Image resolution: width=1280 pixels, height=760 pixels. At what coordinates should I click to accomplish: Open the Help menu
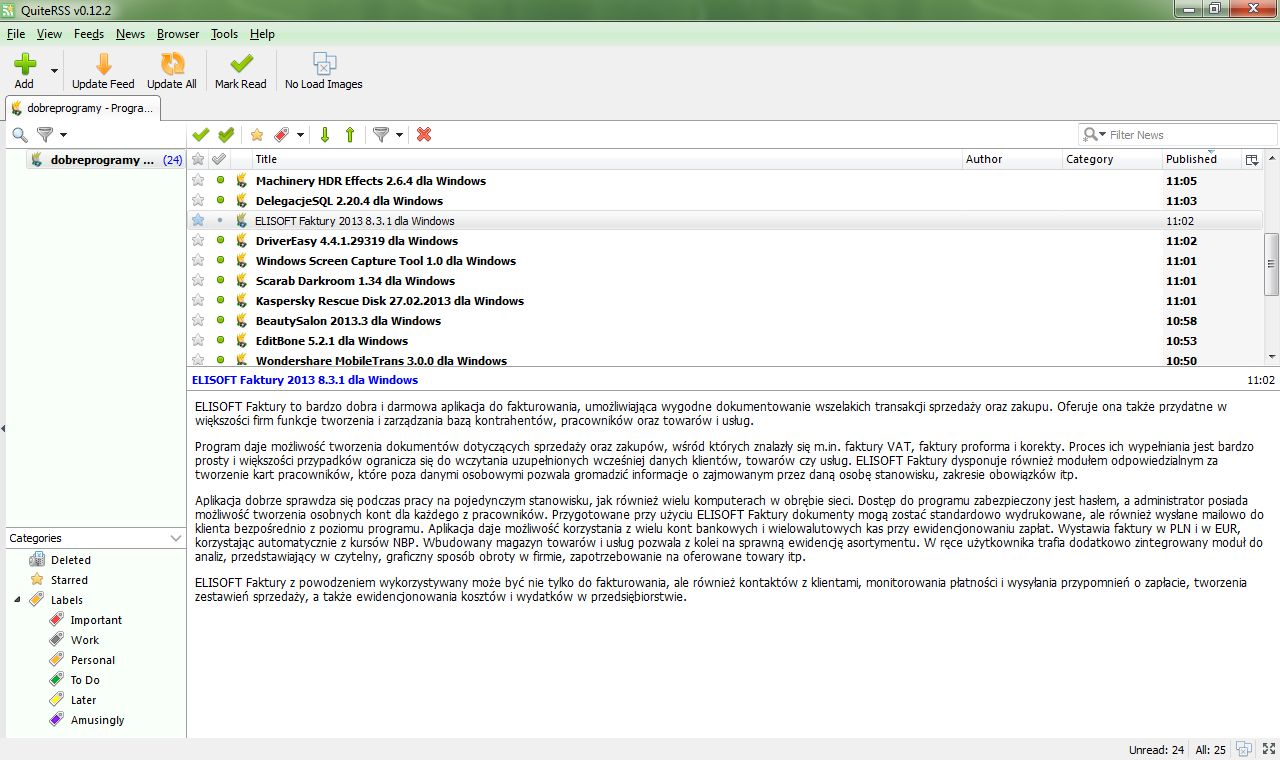262,34
